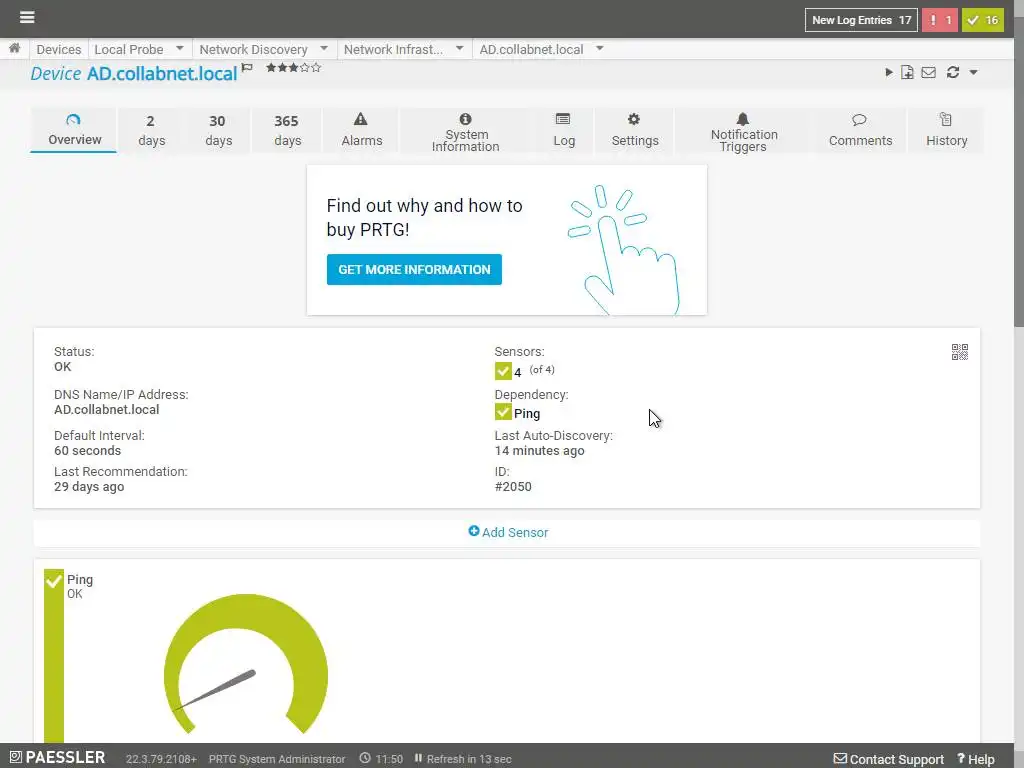Open the Comments tab

pyautogui.click(x=859, y=130)
